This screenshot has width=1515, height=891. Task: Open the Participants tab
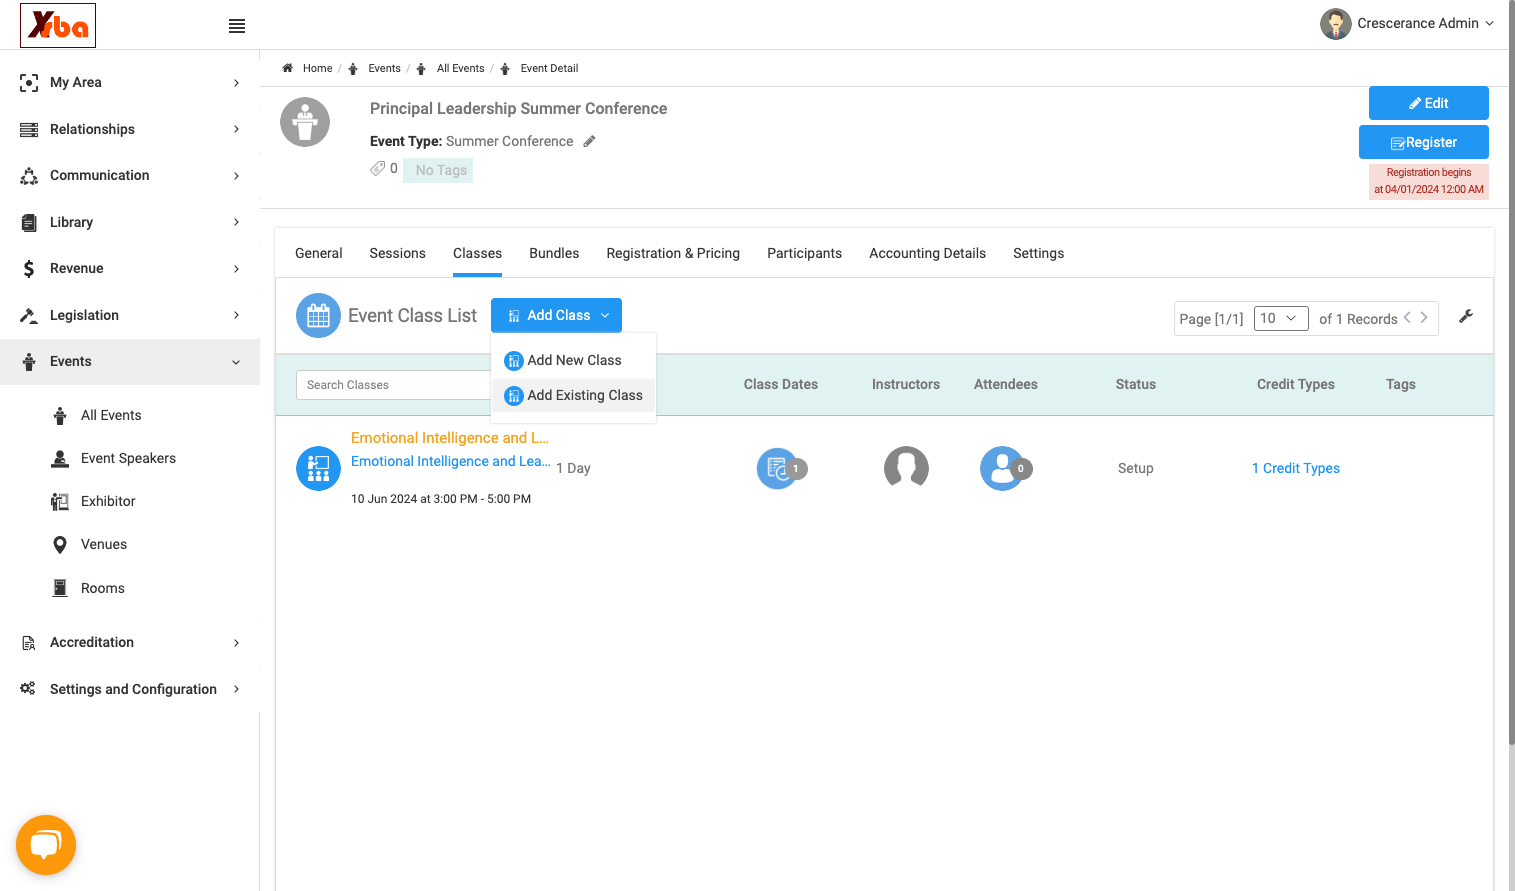(804, 253)
